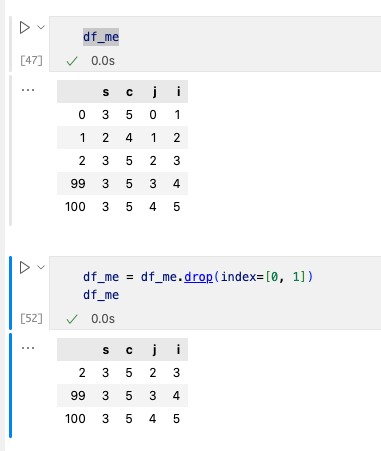Click column c value 4 in first table row 1

coord(129,138)
